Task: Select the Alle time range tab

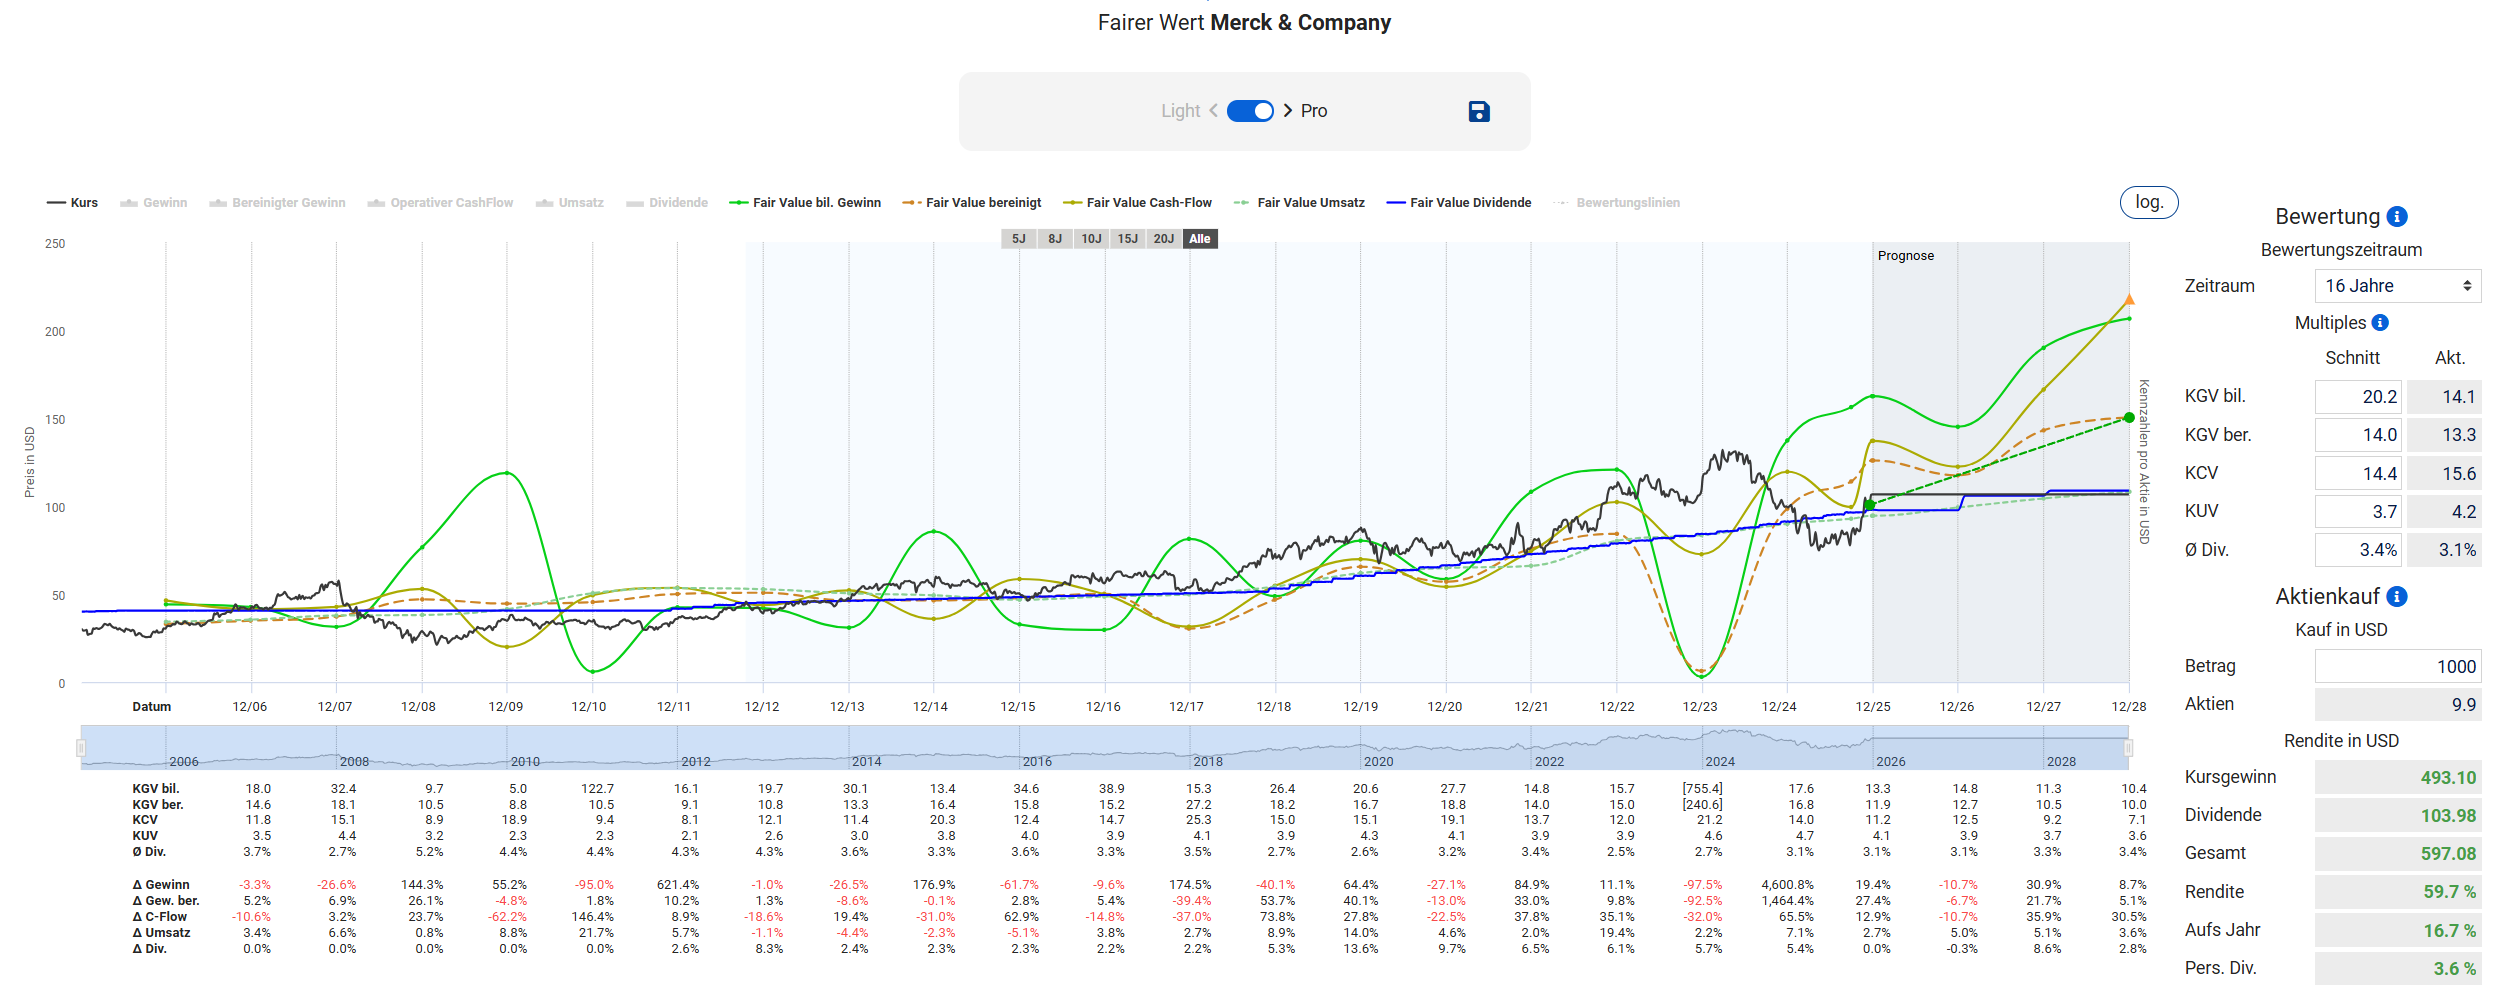Action: click(x=1200, y=239)
